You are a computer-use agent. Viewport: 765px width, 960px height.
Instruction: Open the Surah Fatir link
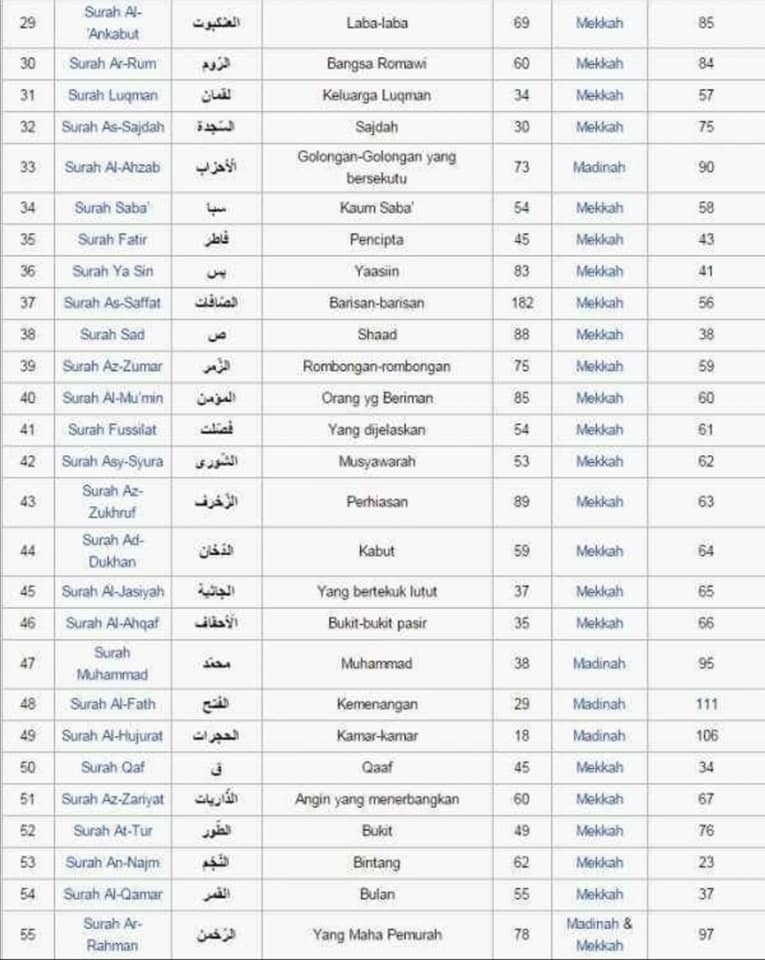coord(113,240)
